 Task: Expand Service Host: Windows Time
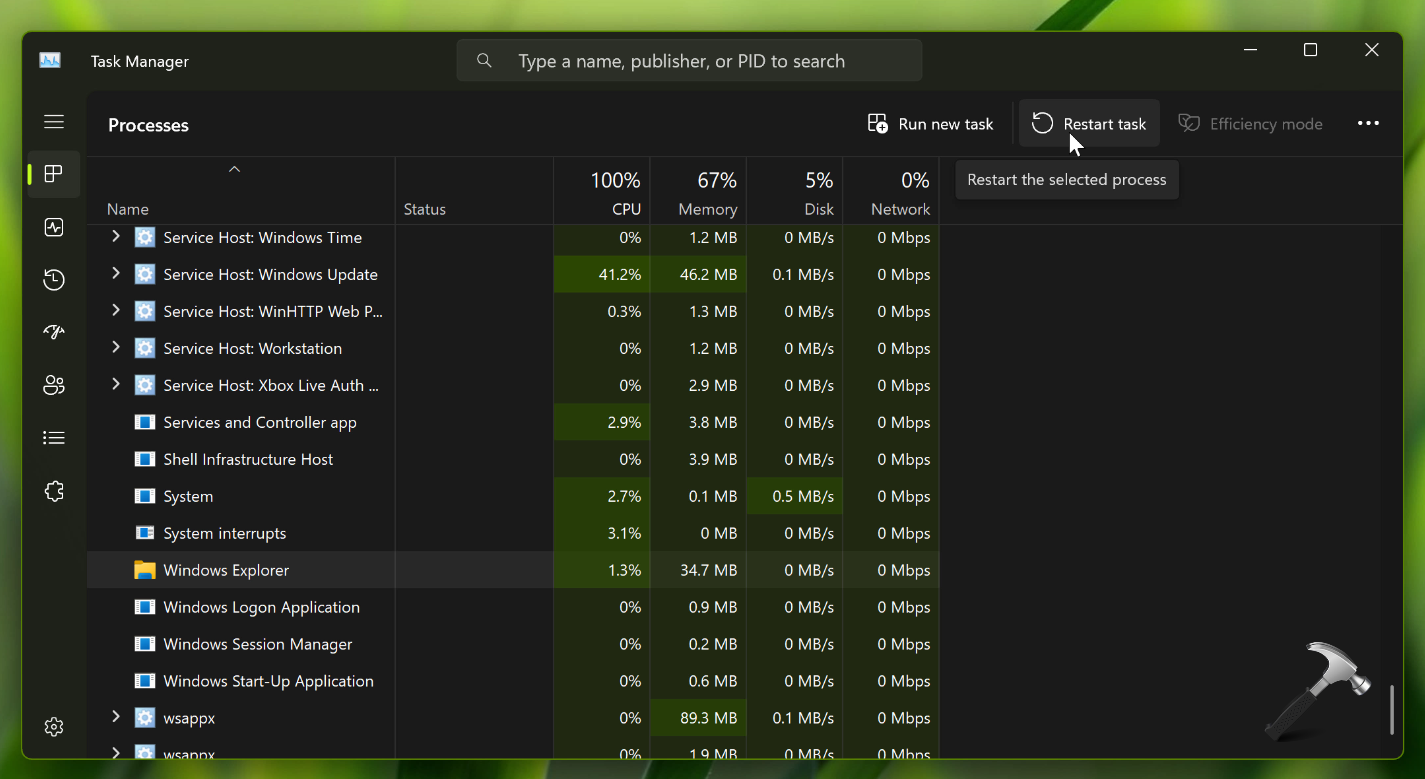(116, 237)
